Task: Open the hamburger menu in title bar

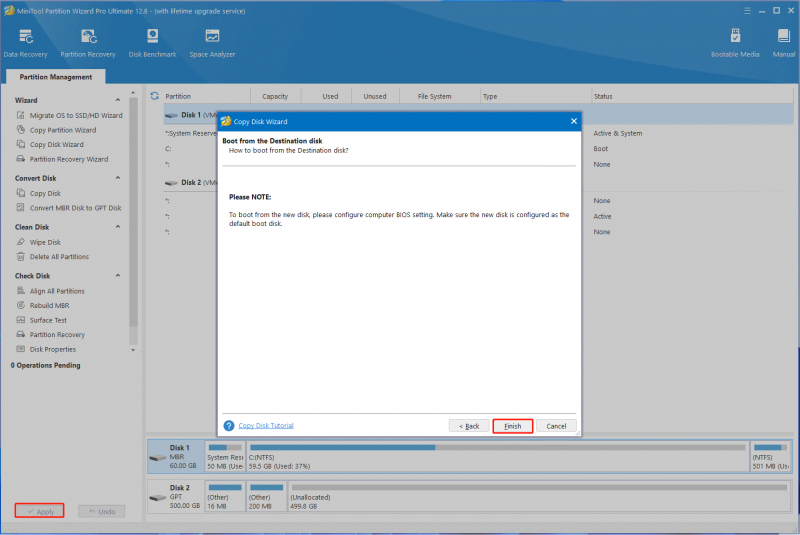Action: 747,11
